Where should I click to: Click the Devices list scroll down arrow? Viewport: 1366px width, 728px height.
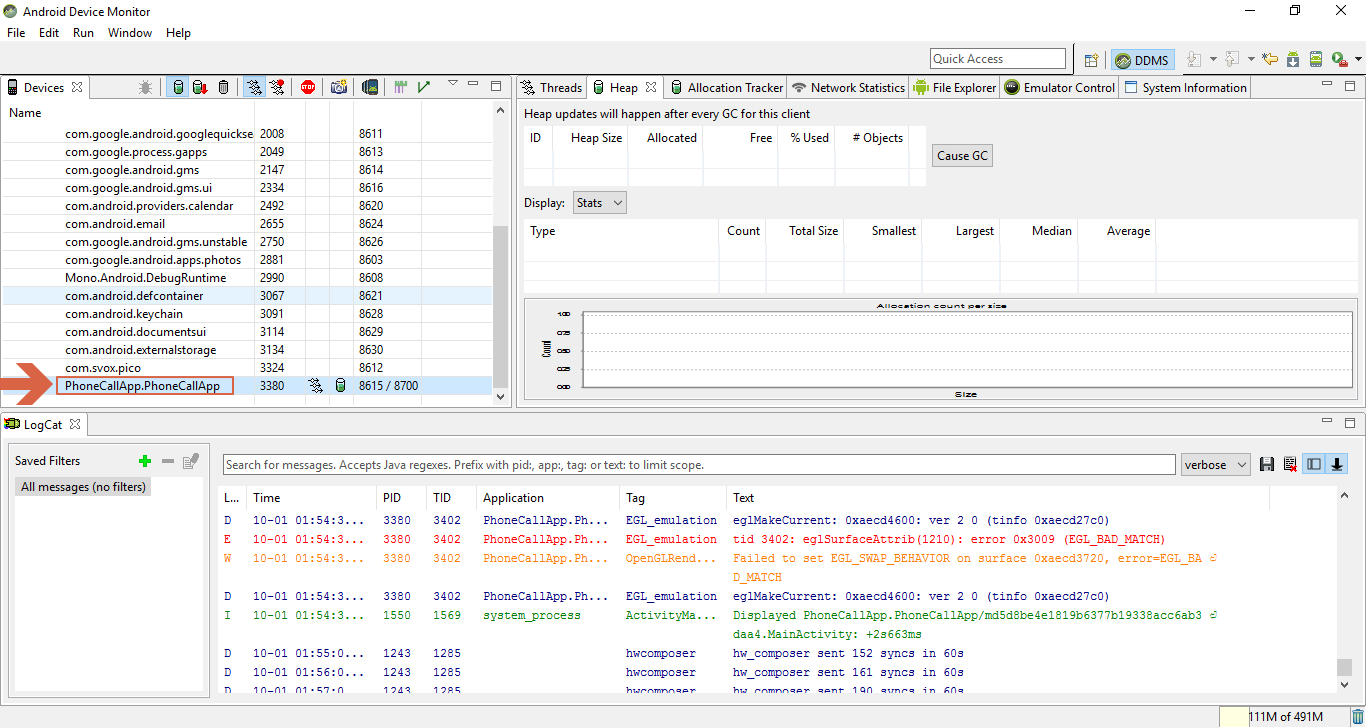501,396
